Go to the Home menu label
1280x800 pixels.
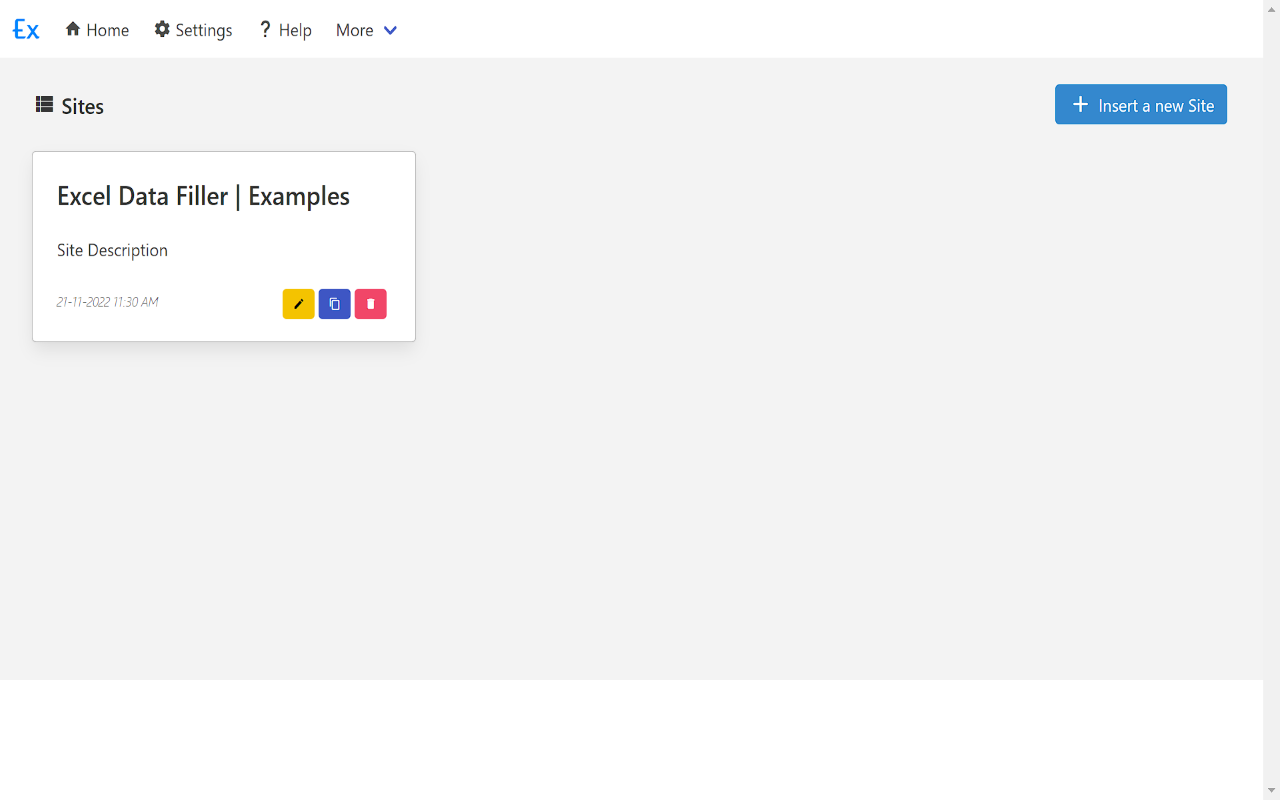[x=107, y=30]
